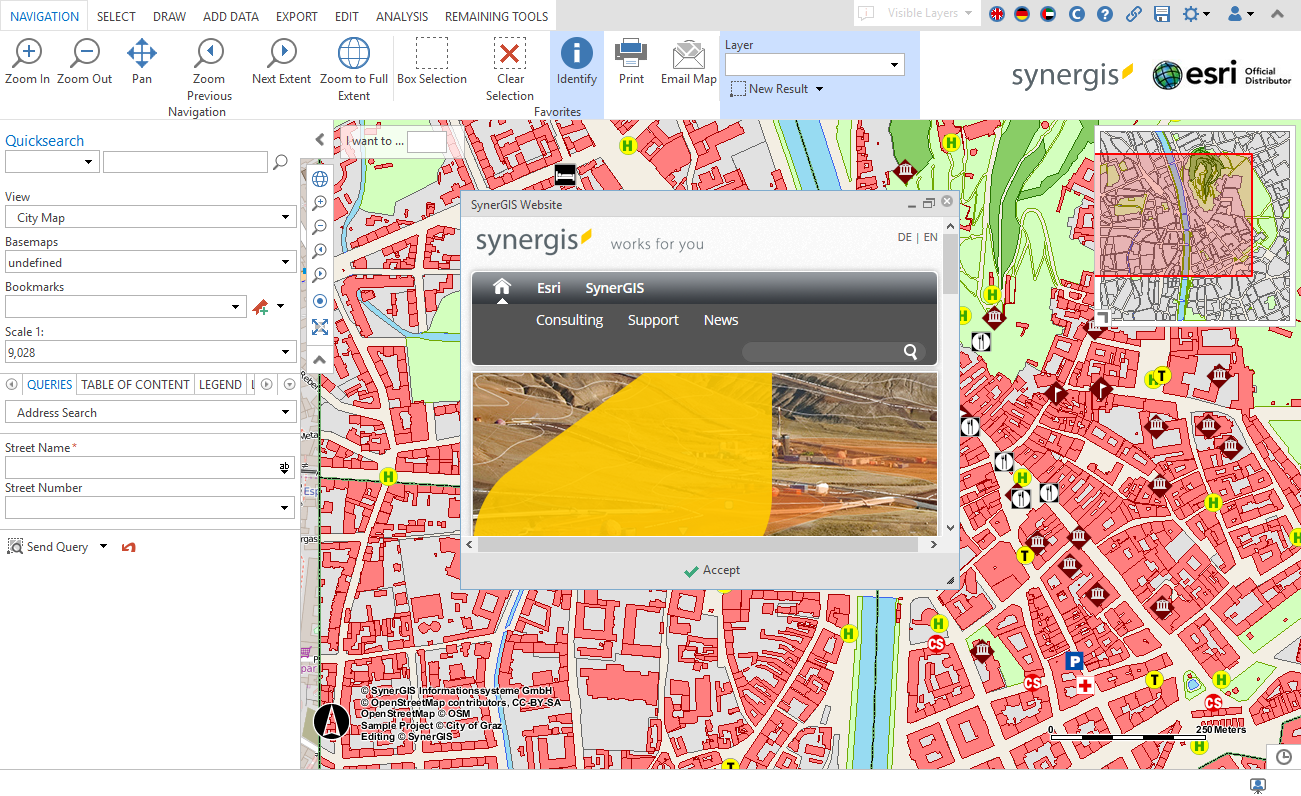Image resolution: width=1301 pixels, height=796 pixels.
Task: Open the Print tool
Action: (630, 60)
